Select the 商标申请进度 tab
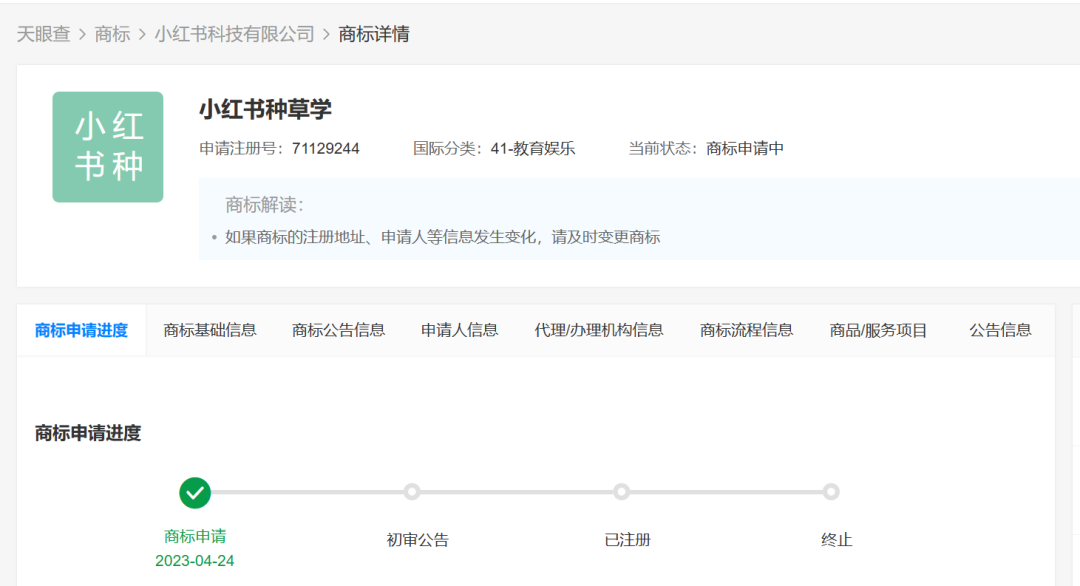This screenshot has height=586, width=1080. (81, 330)
